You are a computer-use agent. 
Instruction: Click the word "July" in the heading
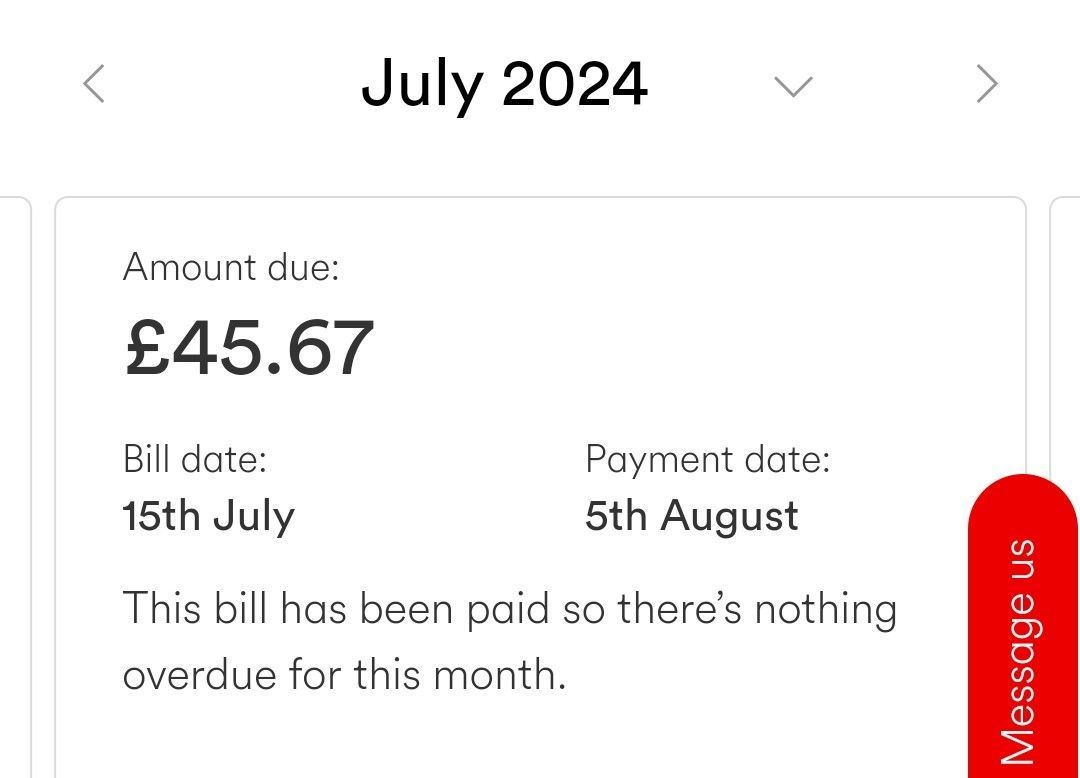click(421, 85)
